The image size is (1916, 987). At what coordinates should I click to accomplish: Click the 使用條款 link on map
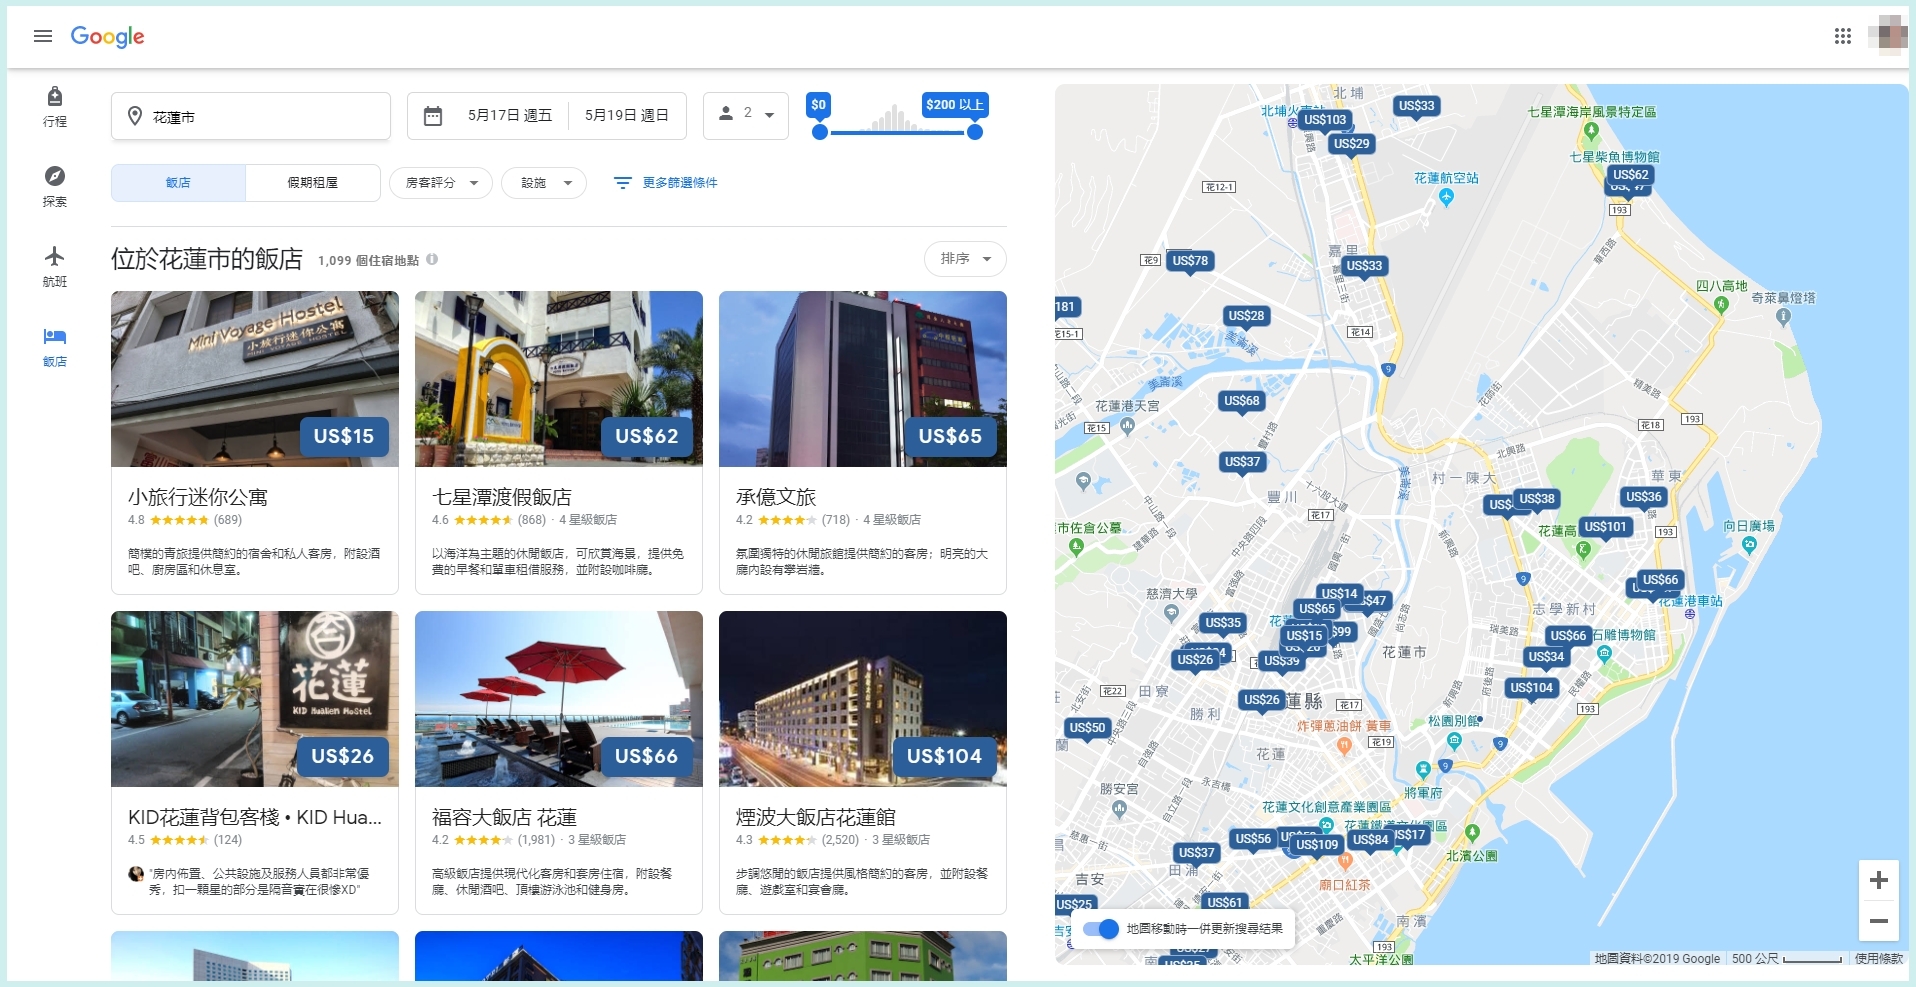(1879, 959)
